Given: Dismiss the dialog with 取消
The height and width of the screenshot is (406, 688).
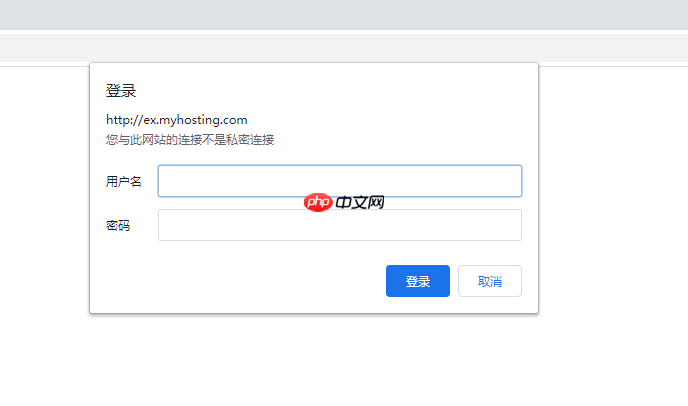Looking at the screenshot, I should point(490,281).
